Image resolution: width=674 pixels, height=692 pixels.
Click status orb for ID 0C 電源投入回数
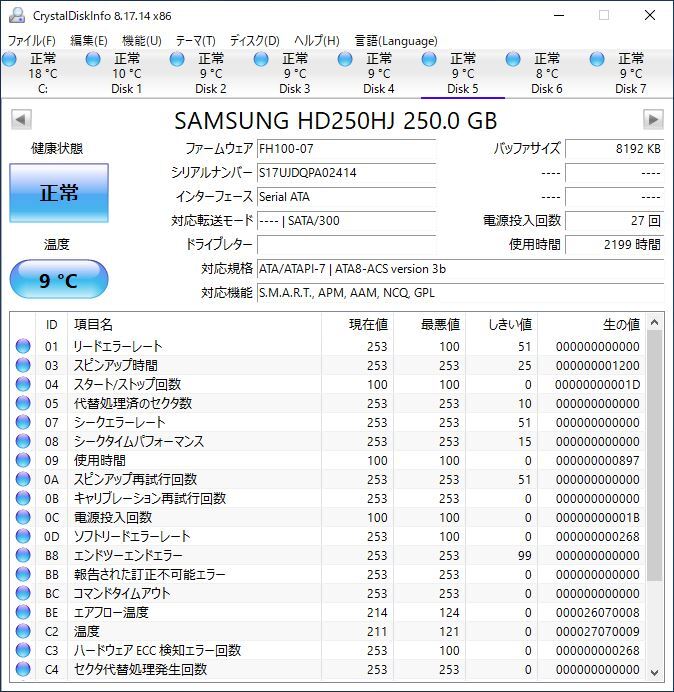tap(23, 517)
